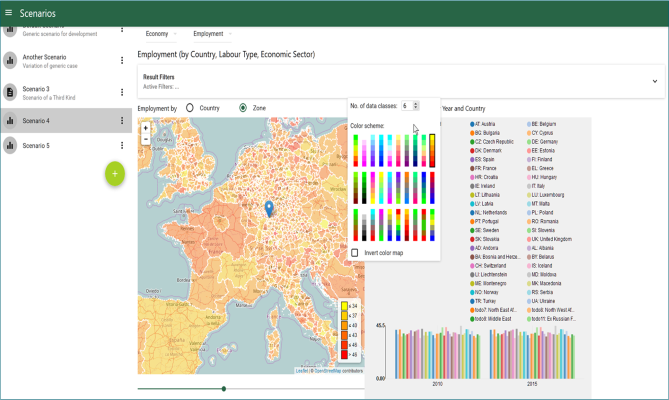Click the 2010 bar group in chart
This screenshot has height=400, width=669.
(437, 353)
